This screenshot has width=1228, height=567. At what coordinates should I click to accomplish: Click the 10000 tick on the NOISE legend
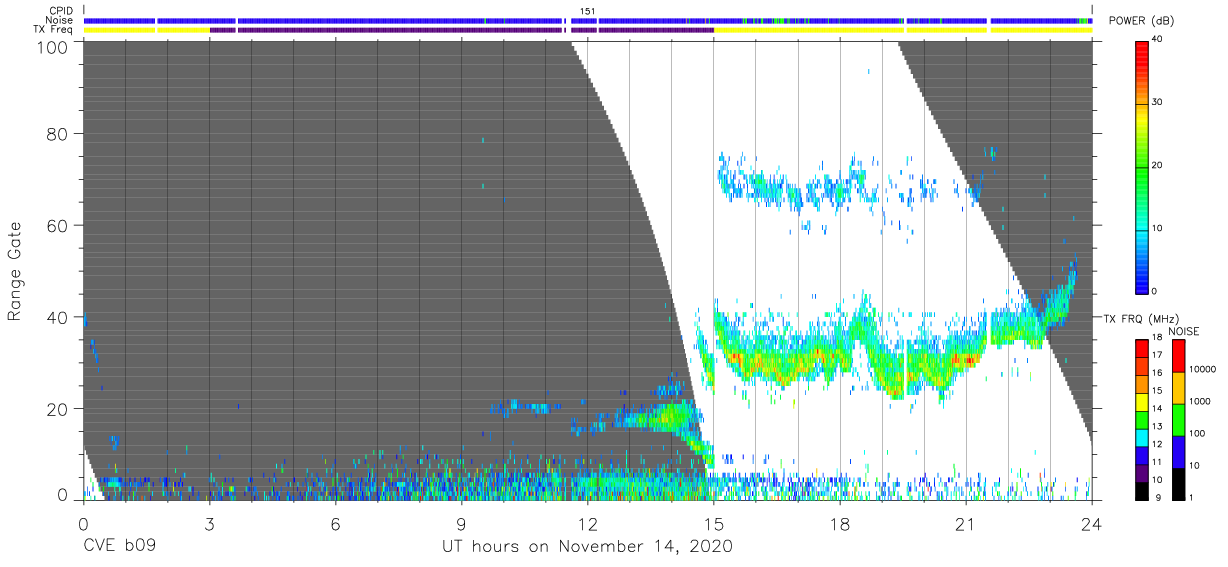(1201, 370)
